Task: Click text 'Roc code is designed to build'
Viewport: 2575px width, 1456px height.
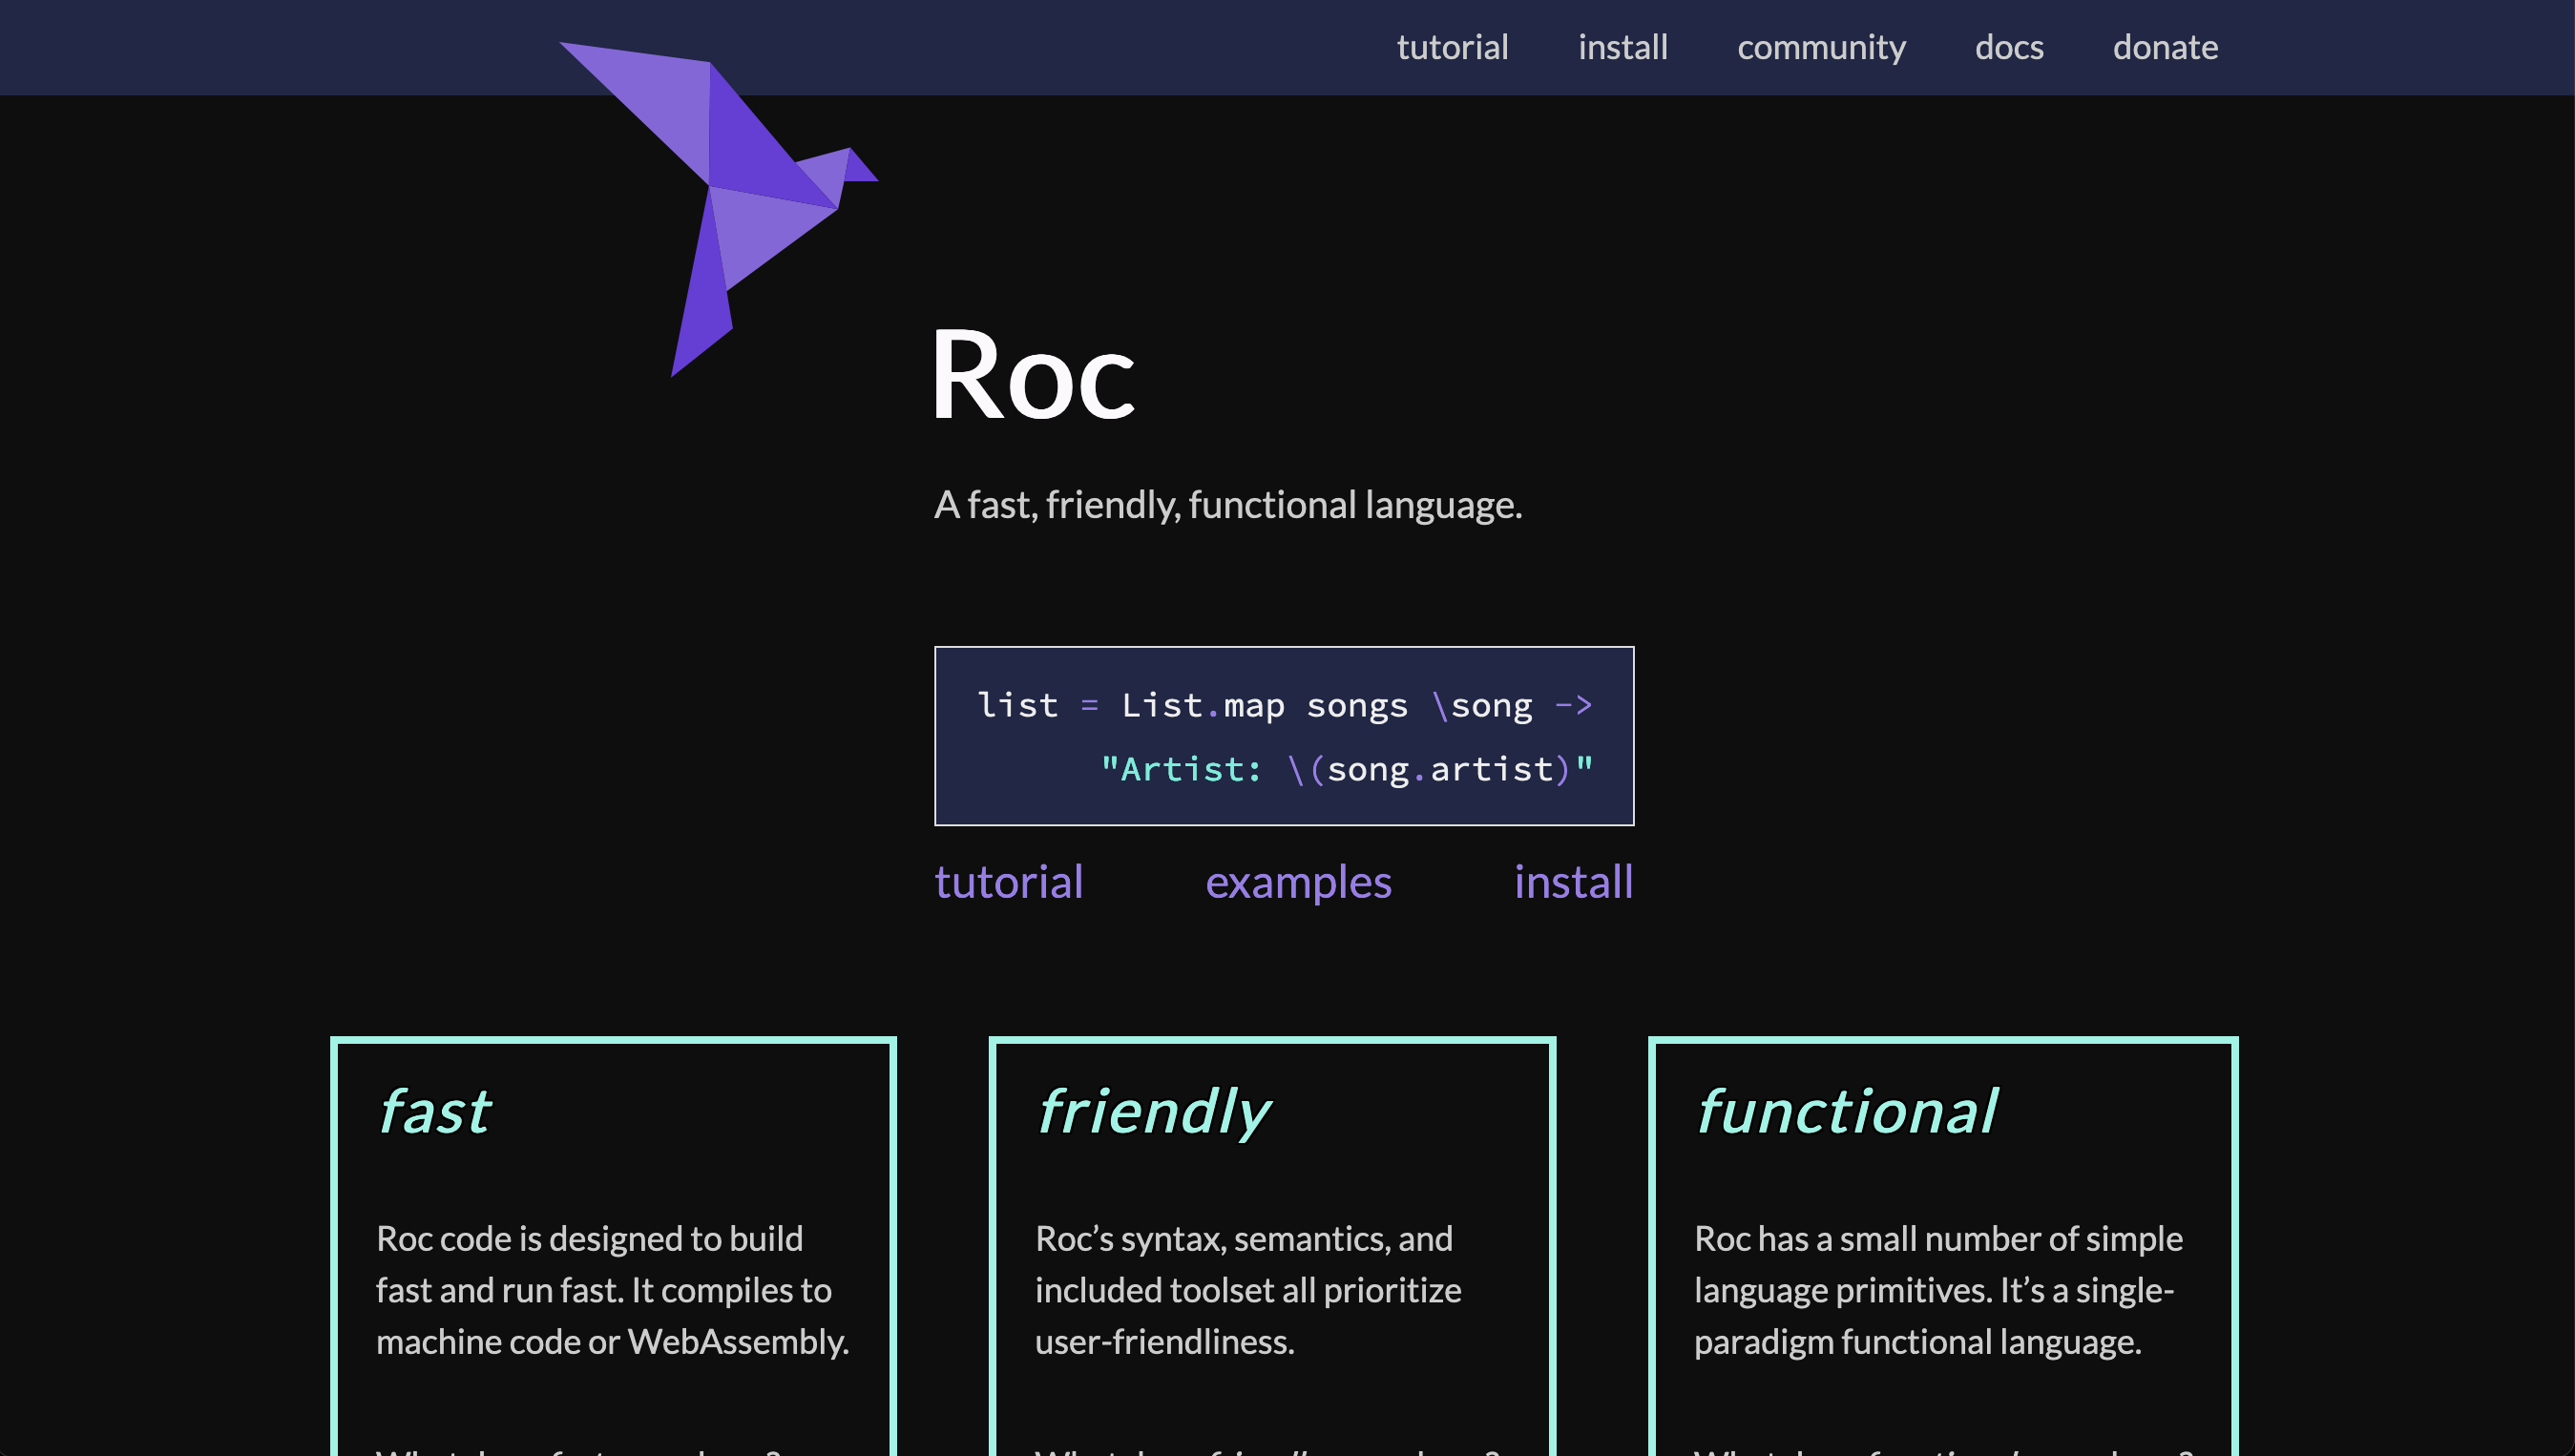Action: 589,1239
